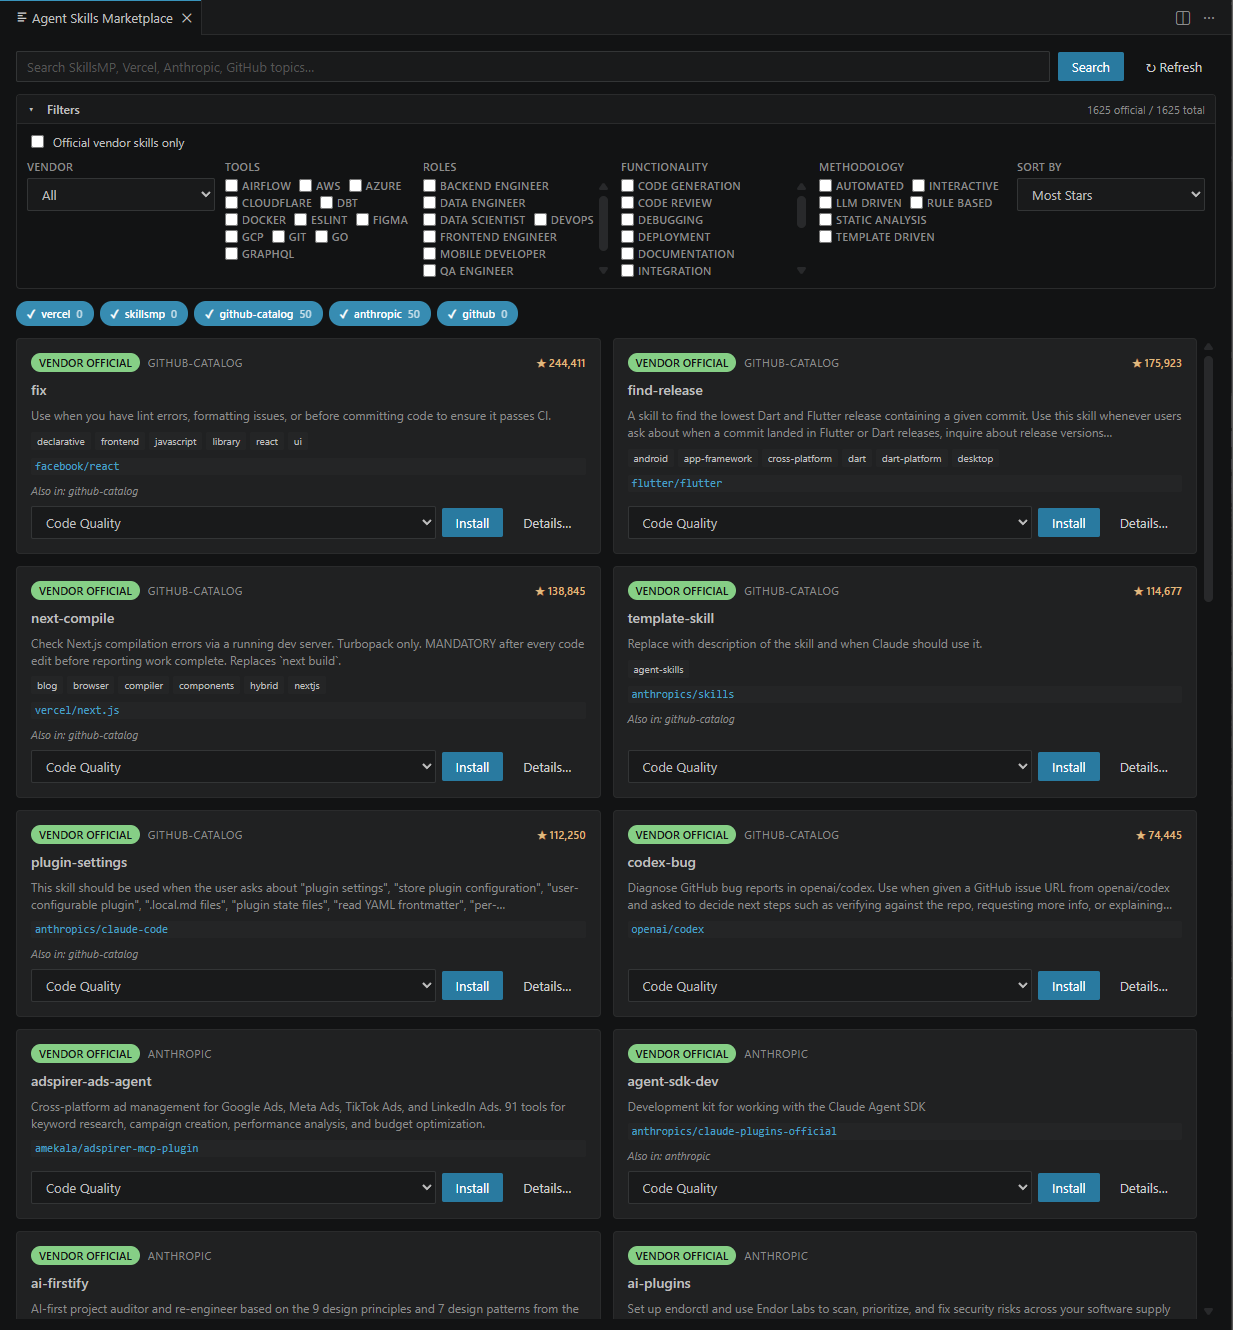This screenshot has width=1233, height=1330.
Task: Open the editor actions ellipsis menu
Action: pos(1209,17)
